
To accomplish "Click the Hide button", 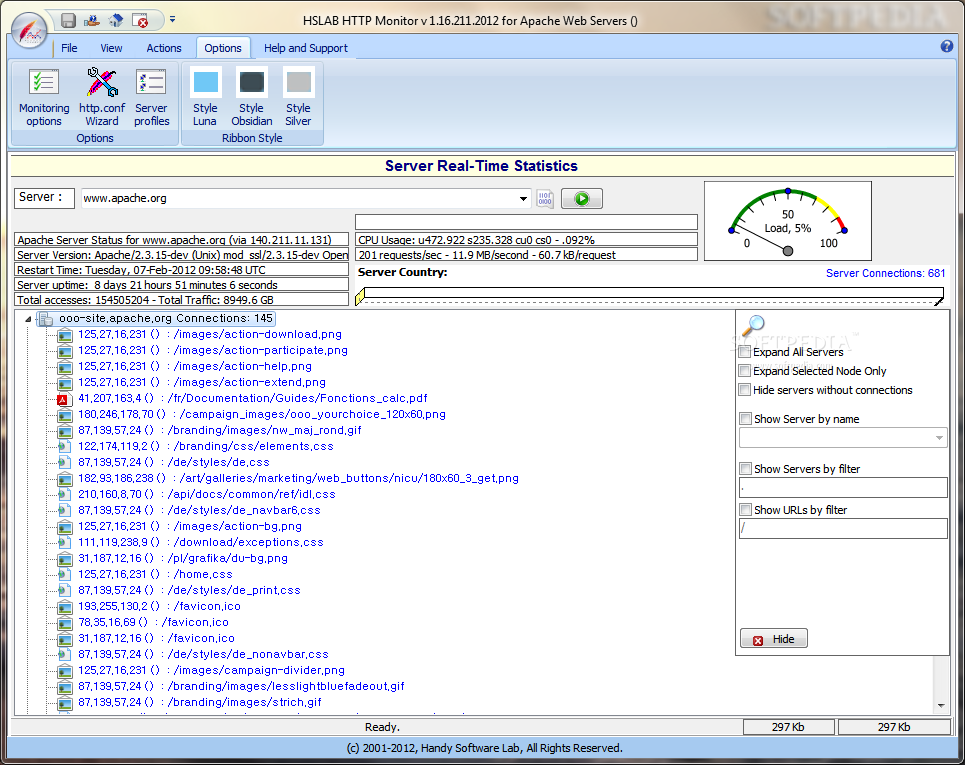I will point(774,639).
